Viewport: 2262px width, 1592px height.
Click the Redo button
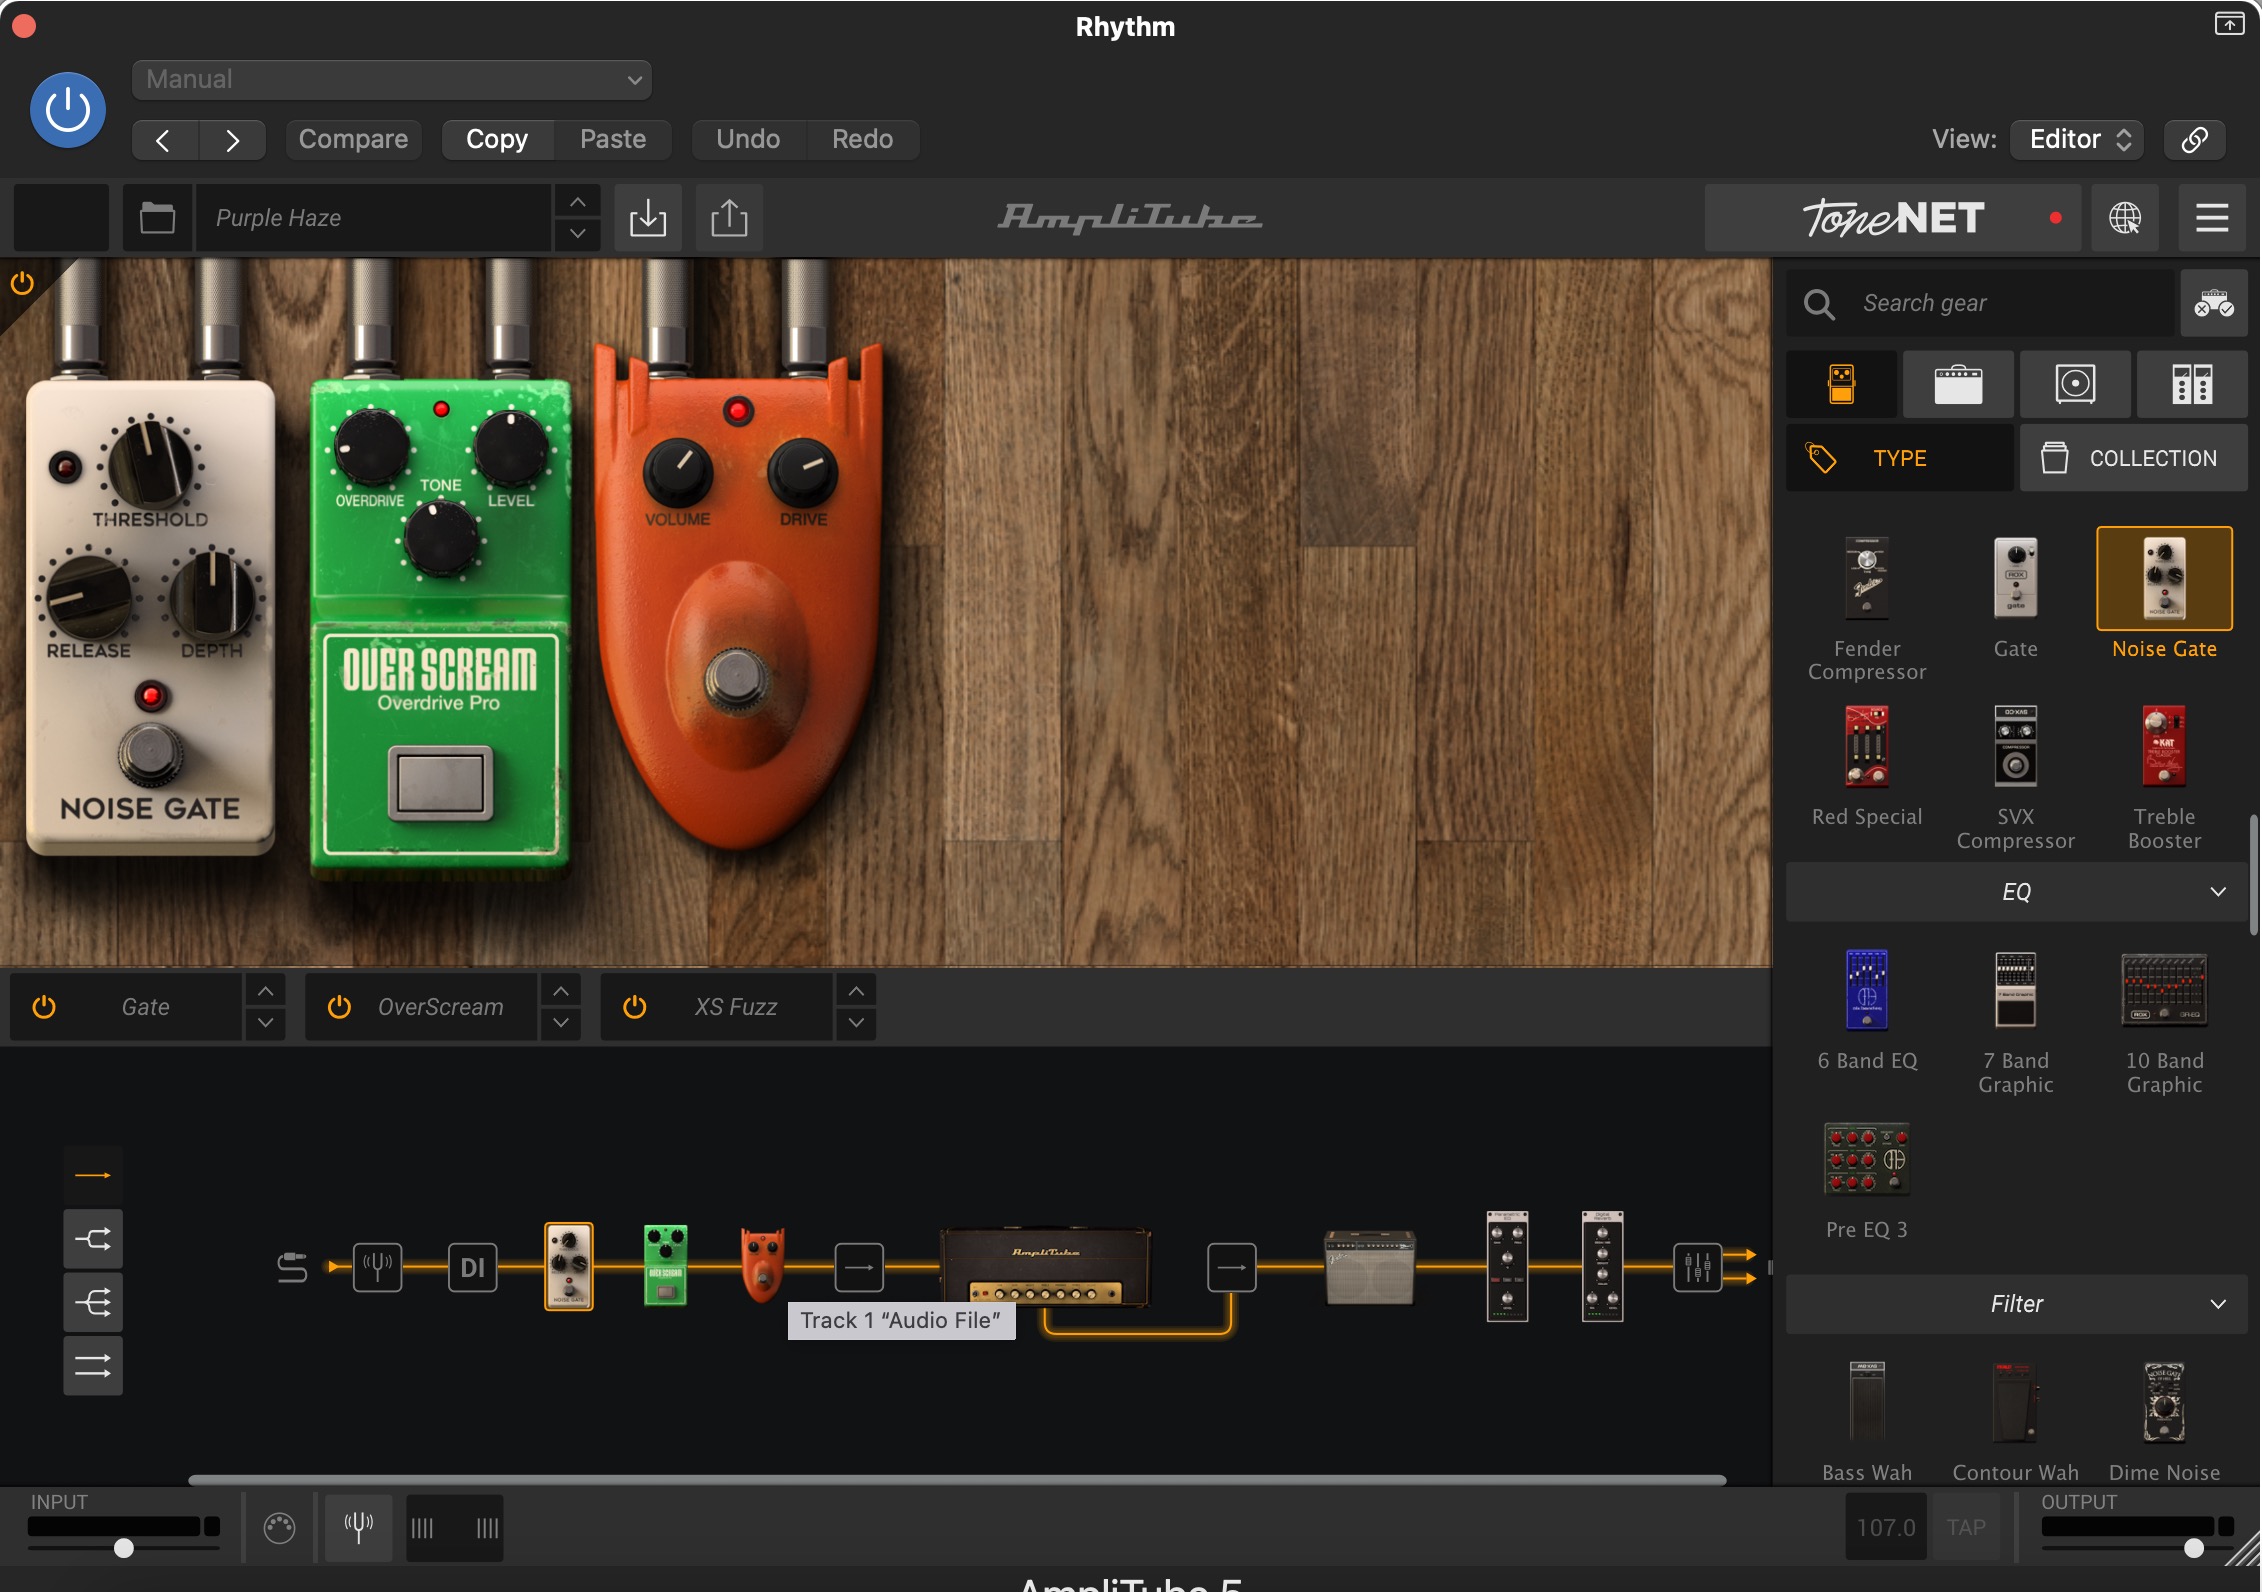862,140
